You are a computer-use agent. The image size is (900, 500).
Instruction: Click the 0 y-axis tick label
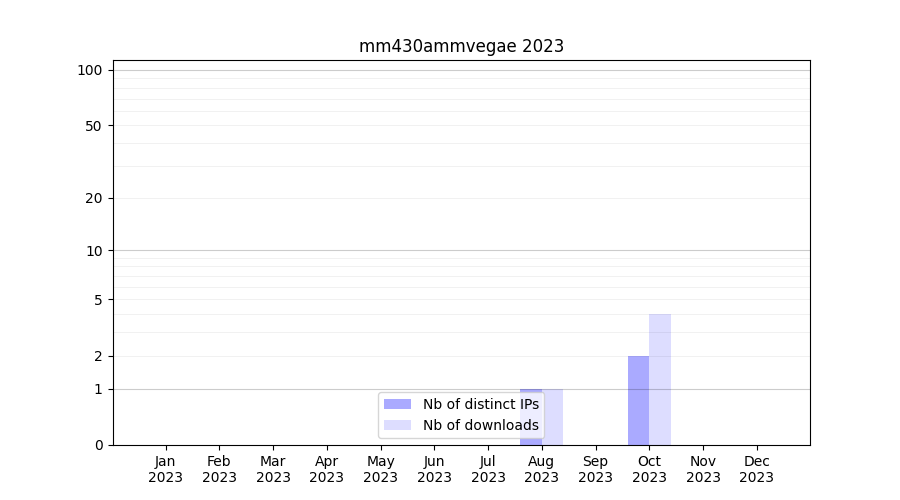[97, 445]
